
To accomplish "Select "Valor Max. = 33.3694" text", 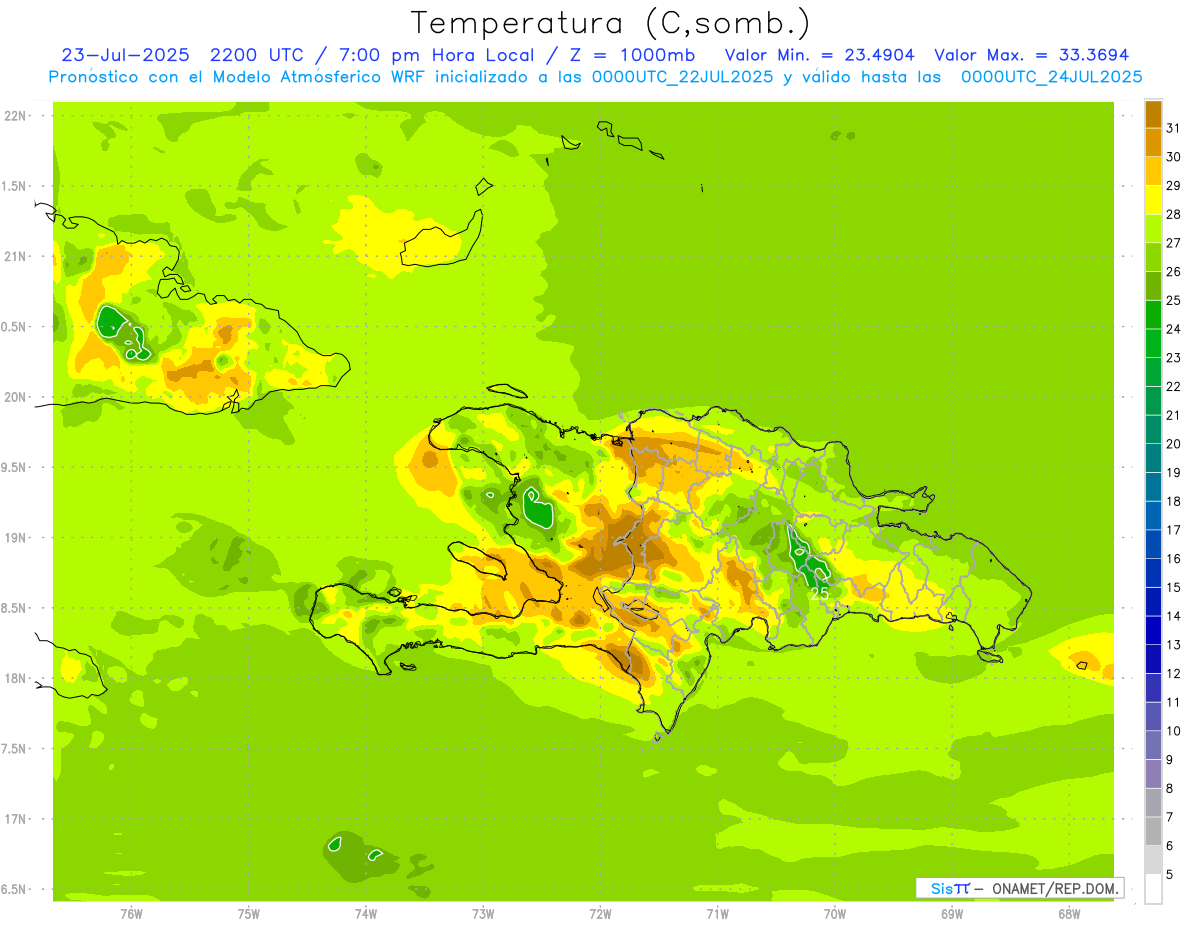I will point(1031,55).
